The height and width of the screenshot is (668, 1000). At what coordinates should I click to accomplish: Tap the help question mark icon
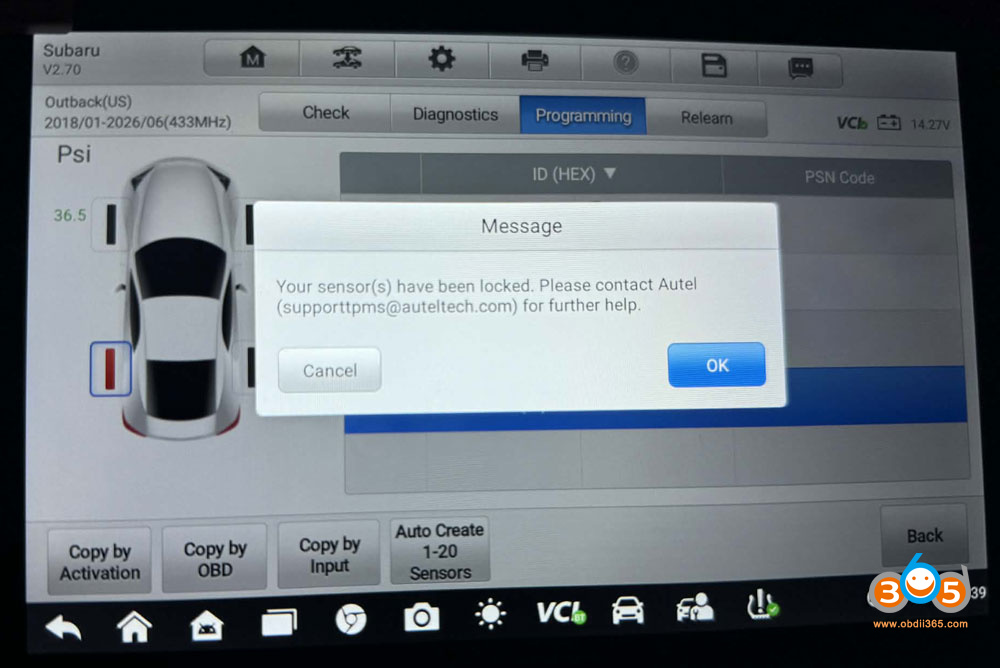625,63
